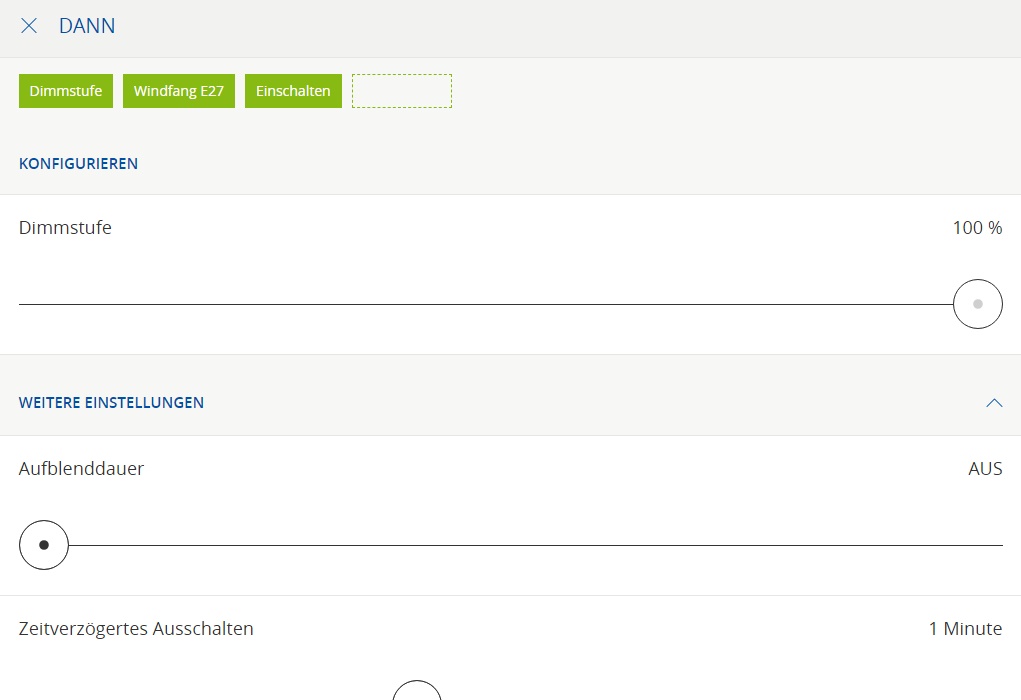Click the Dimmstufe slider round handle
This screenshot has width=1021, height=700.
[977, 304]
